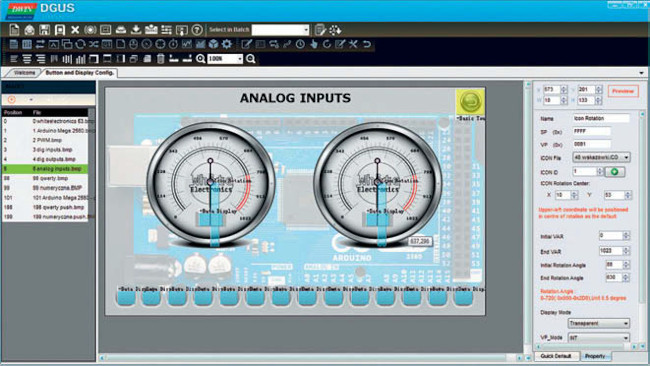Switch to the Quick Default tab
This screenshot has width=650, height=366.
[x=555, y=356]
